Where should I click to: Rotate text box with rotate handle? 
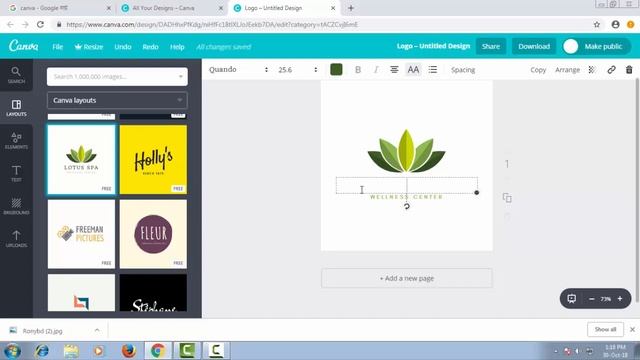tap(407, 207)
